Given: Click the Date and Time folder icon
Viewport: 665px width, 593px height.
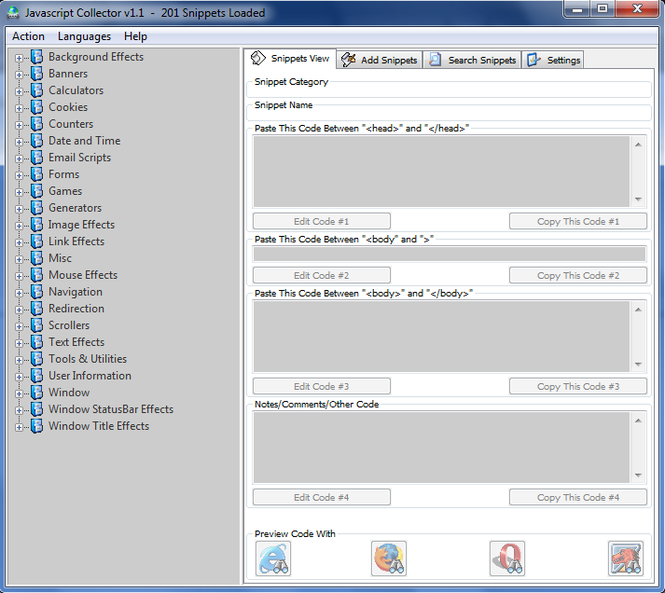Looking at the screenshot, I should [x=37, y=141].
